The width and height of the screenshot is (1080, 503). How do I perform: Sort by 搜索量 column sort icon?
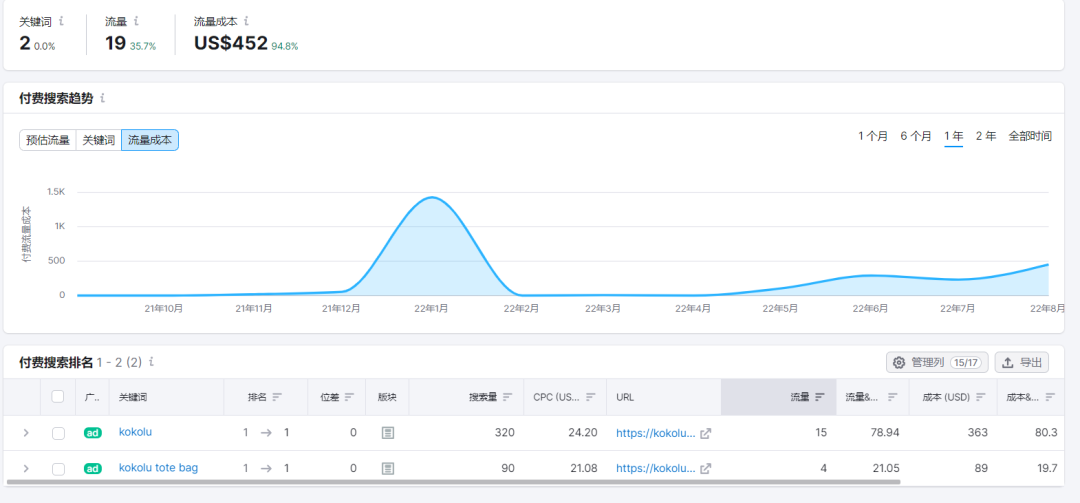point(508,397)
